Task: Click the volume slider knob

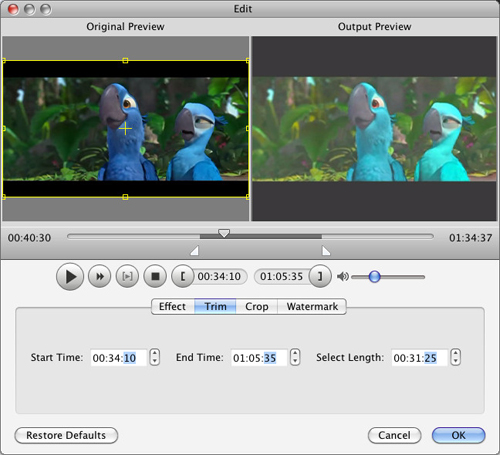Action: (x=375, y=277)
